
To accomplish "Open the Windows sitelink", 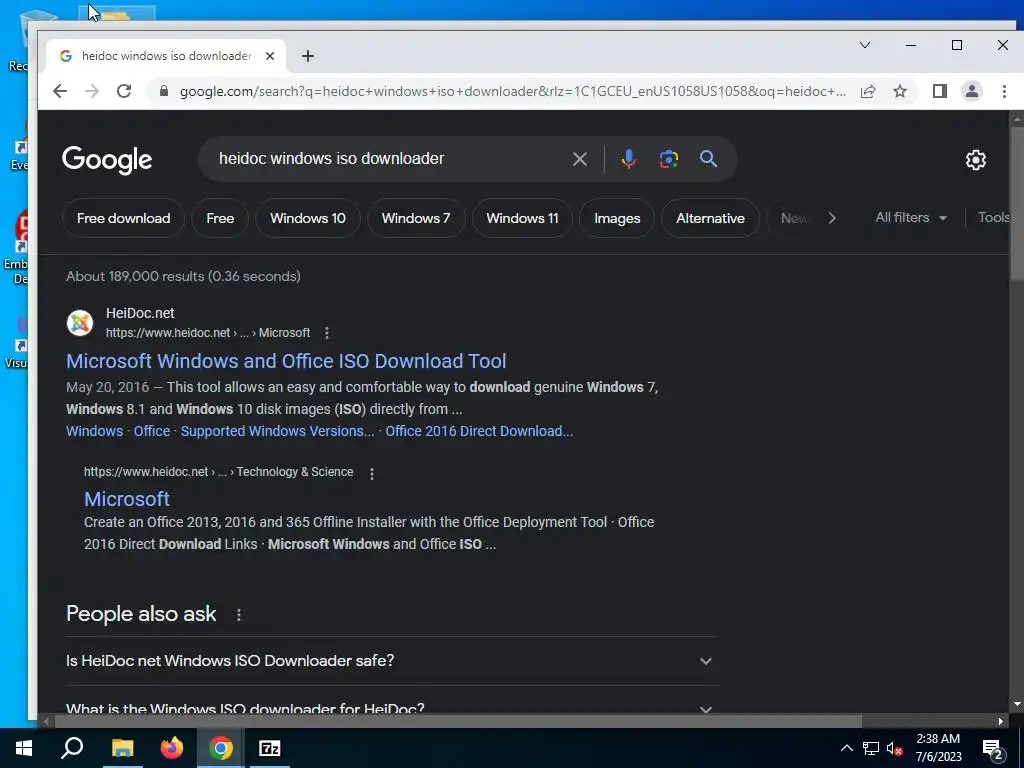I will [x=94, y=431].
